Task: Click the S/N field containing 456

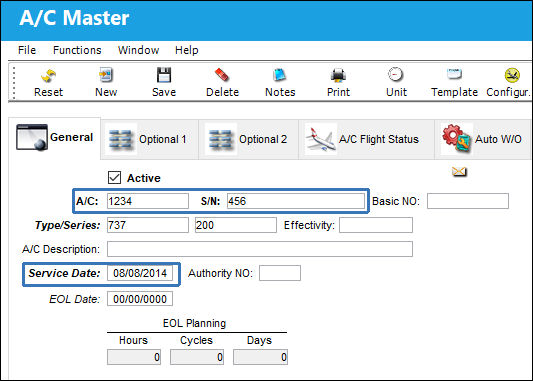Action: (296, 201)
